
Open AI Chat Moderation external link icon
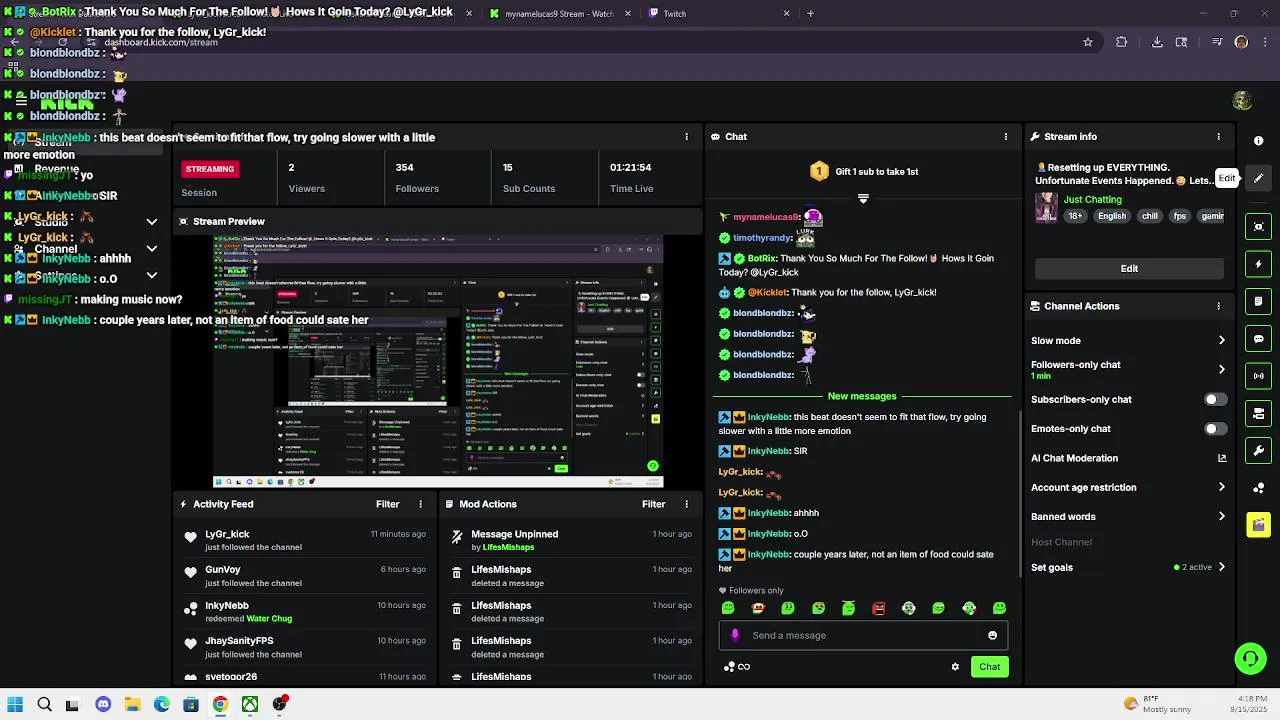point(1221,458)
